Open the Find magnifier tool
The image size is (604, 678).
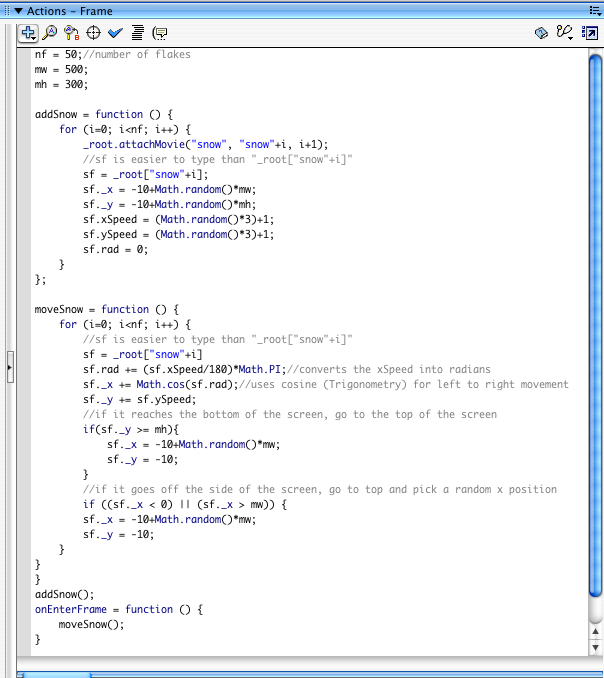50,33
